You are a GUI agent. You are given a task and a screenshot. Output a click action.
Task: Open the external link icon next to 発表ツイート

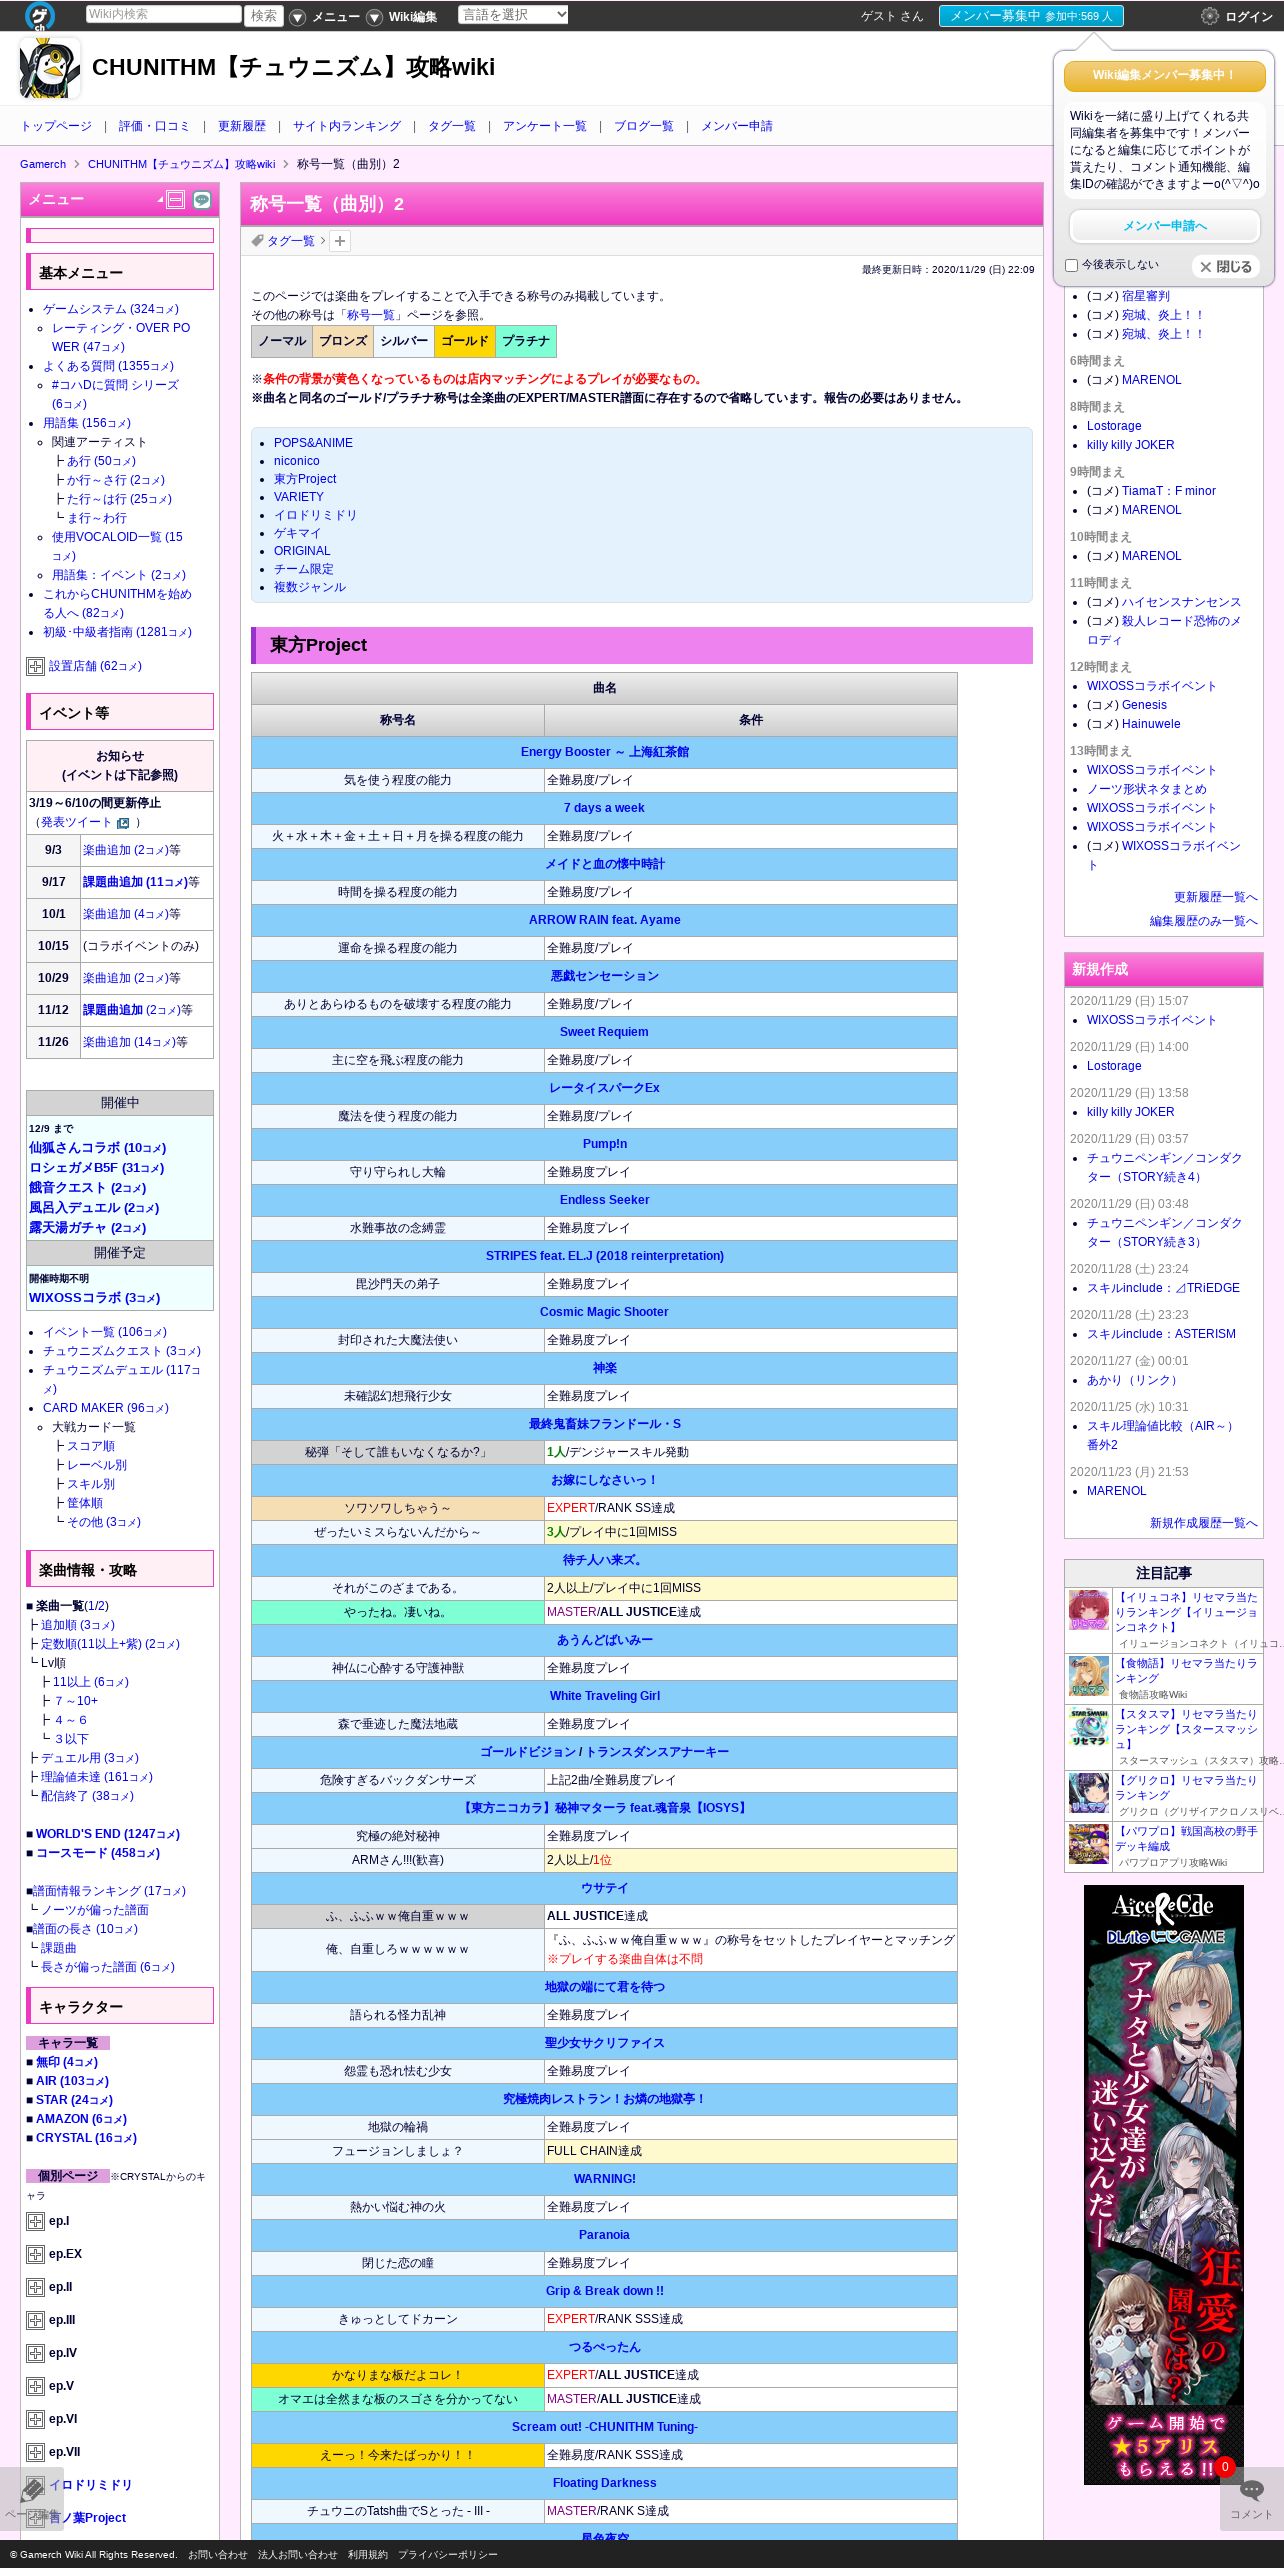tap(123, 823)
